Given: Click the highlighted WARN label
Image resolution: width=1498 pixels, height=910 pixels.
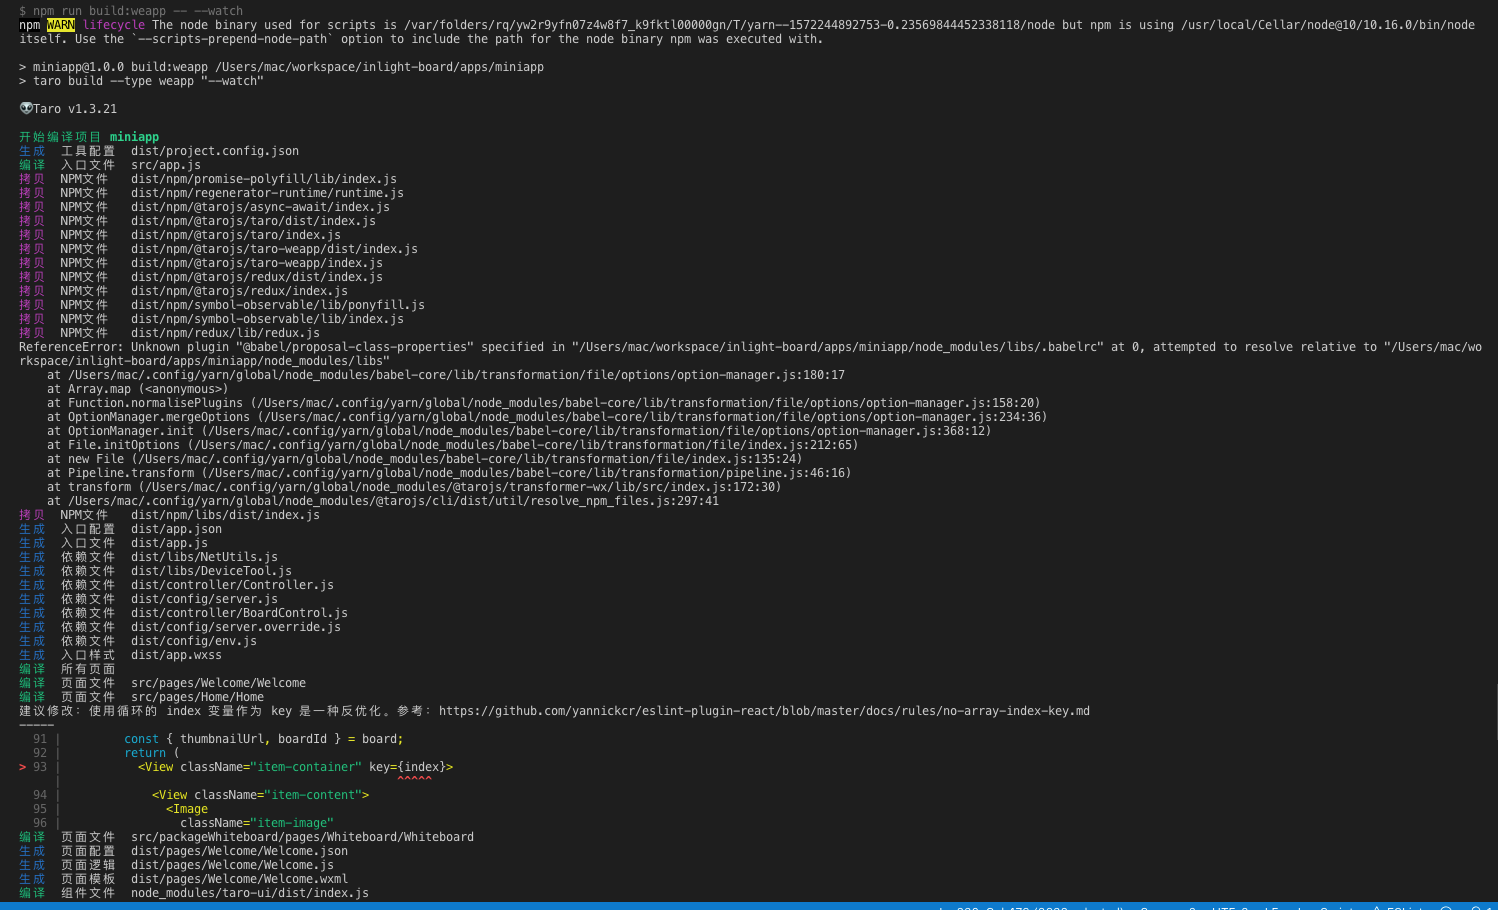Looking at the screenshot, I should [61, 25].
